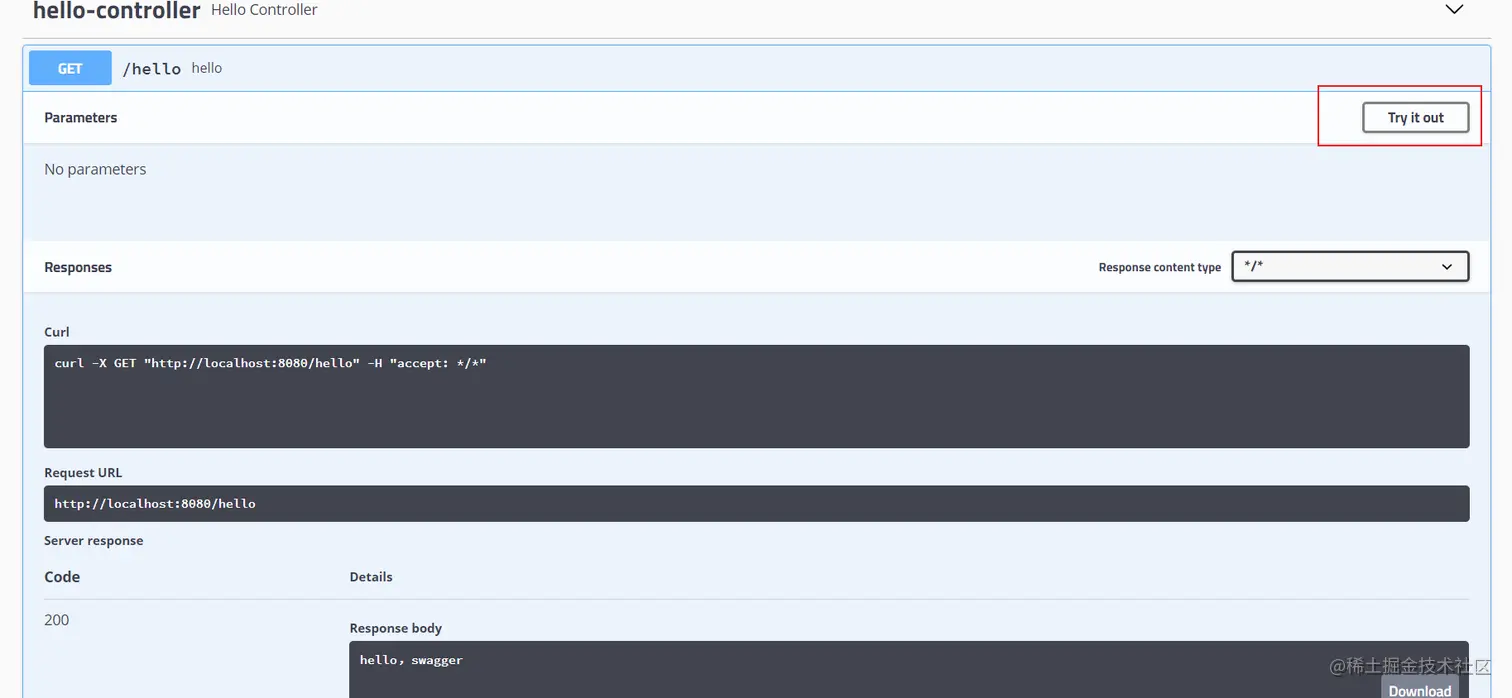Click the Code column header
Screen dimensions: 1512x698
(62, 577)
